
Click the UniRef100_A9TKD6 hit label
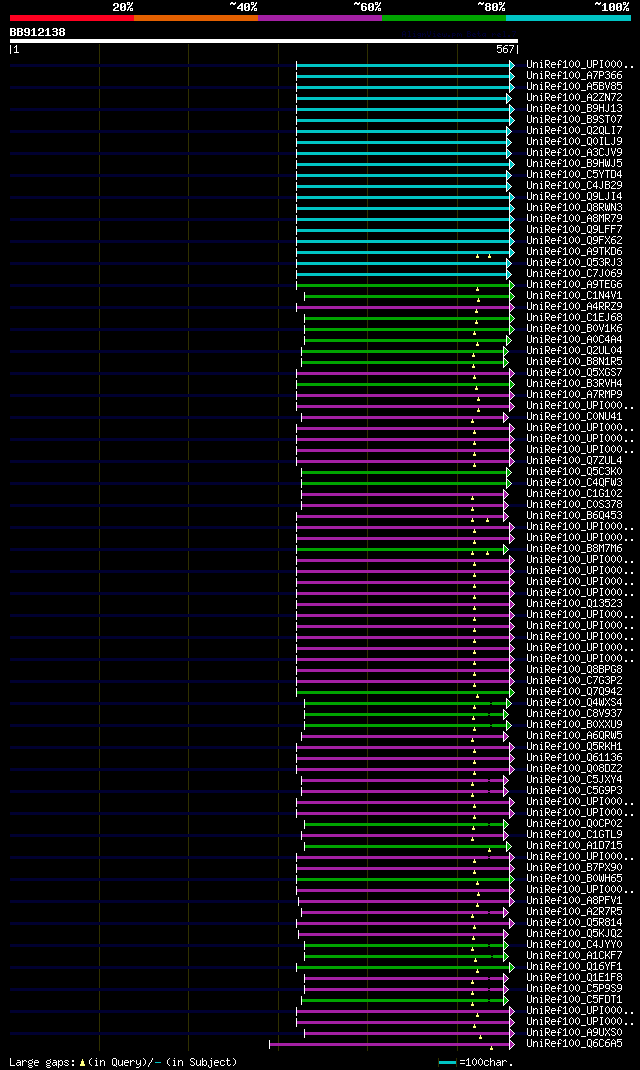pyautogui.click(x=574, y=252)
